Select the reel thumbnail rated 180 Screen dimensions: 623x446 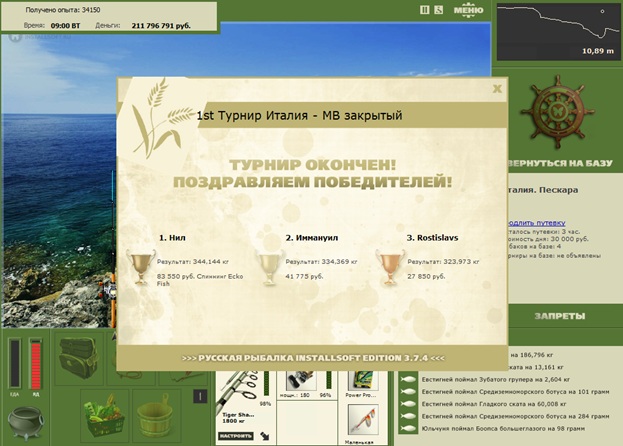300,381
